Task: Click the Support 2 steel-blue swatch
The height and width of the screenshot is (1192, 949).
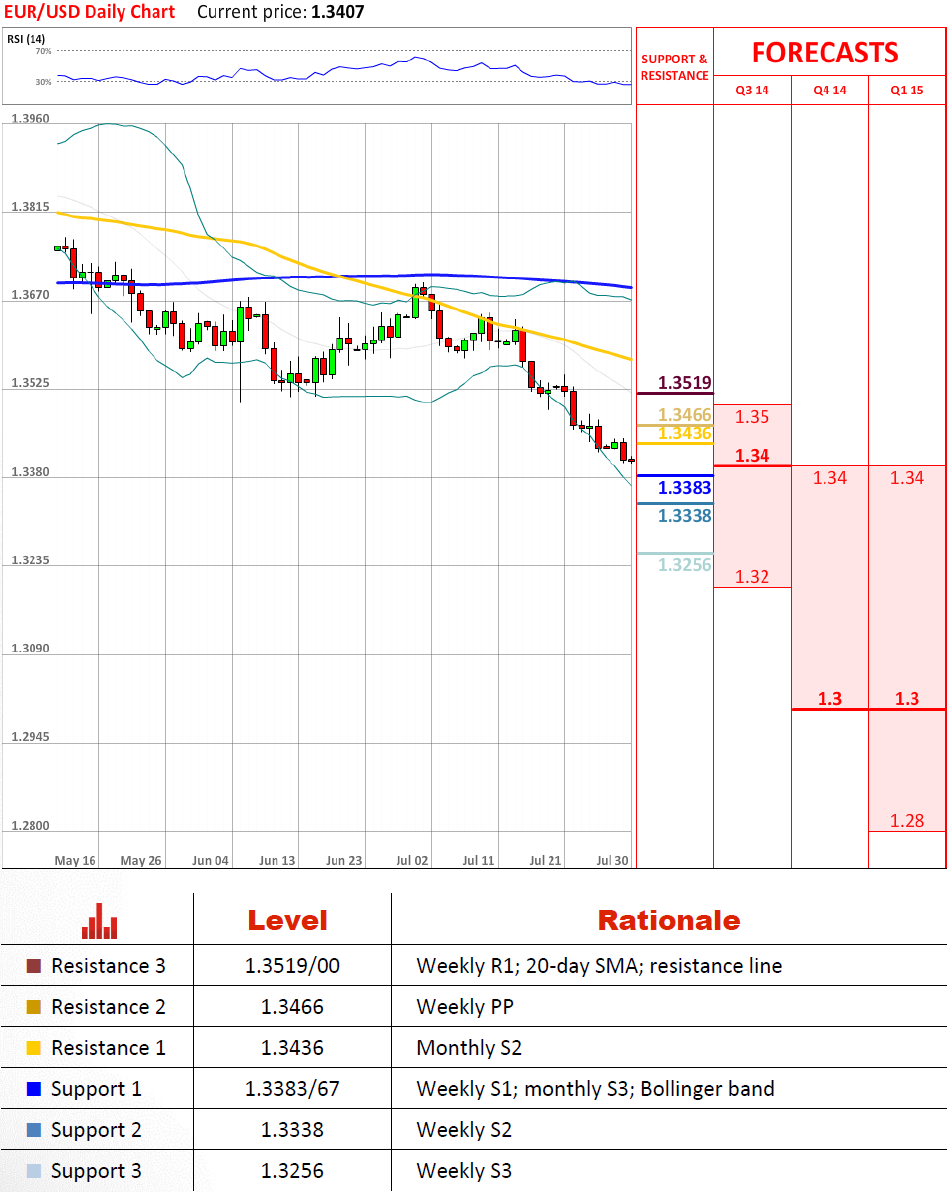Action: [34, 1130]
